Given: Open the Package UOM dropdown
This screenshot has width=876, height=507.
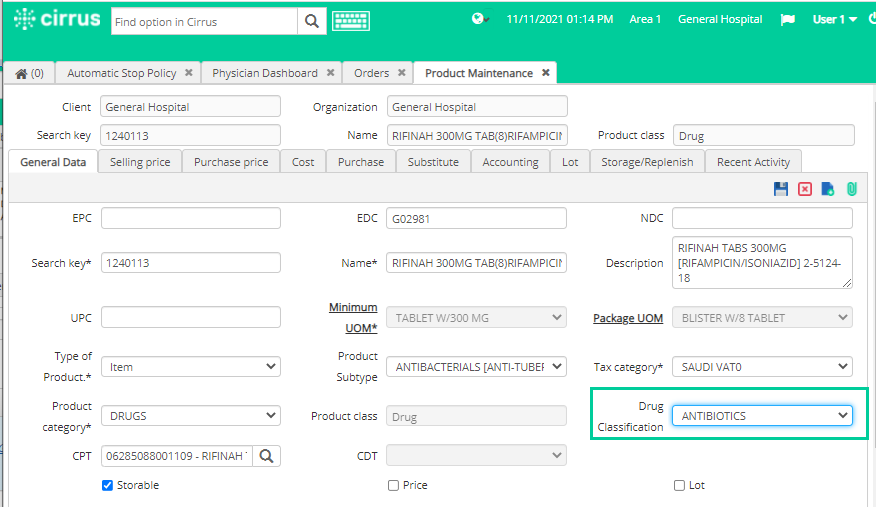Looking at the screenshot, I should (762, 318).
